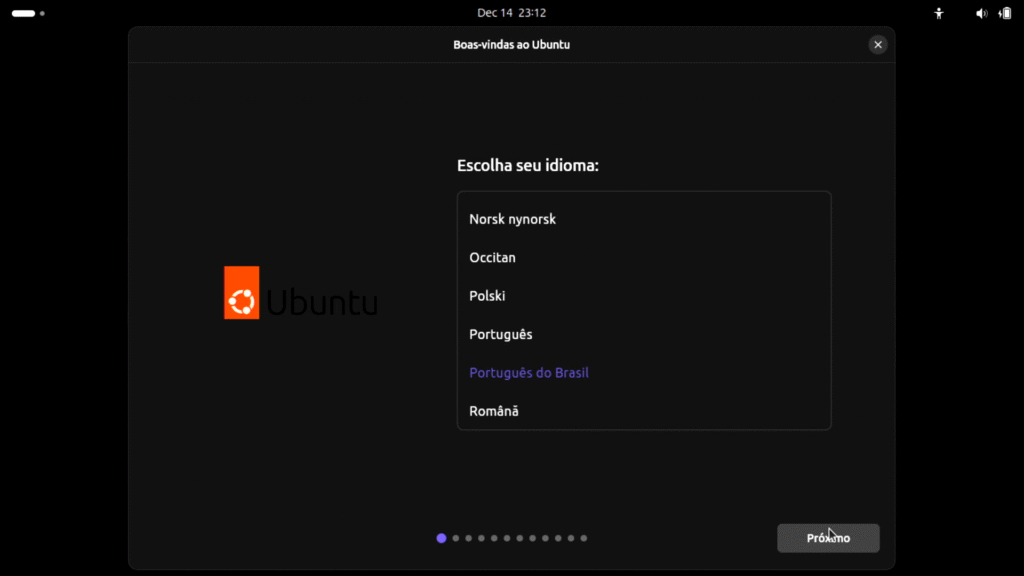The height and width of the screenshot is (576, 1024).
Task: Close the Boas-vindas ao Ubuntu window
Action: pos(877,44)
